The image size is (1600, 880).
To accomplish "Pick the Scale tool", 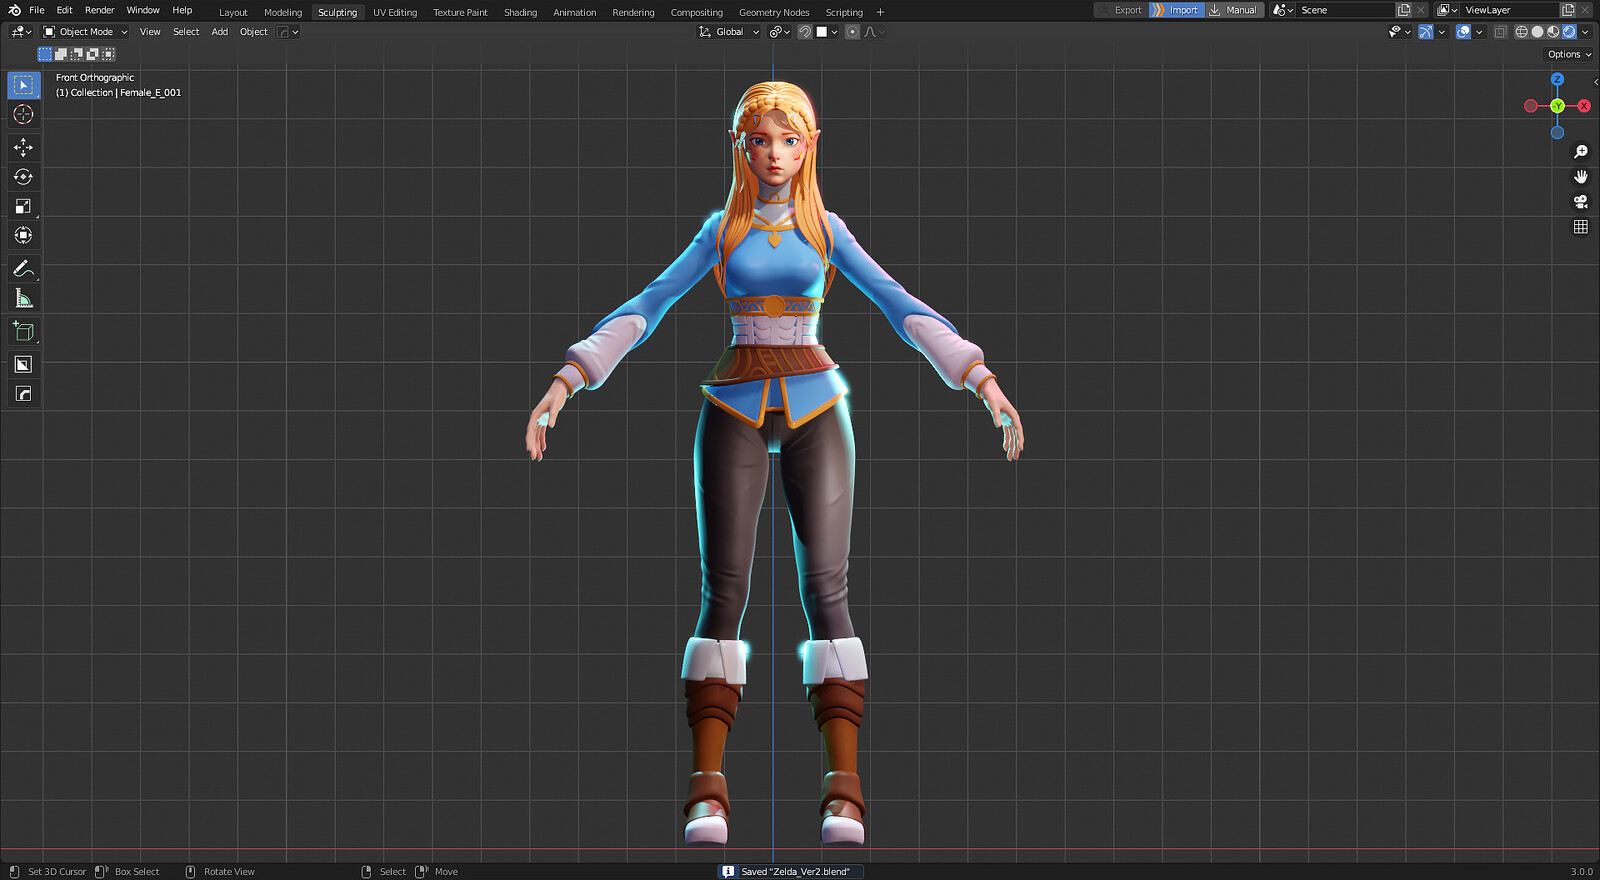I will point(23,206).
